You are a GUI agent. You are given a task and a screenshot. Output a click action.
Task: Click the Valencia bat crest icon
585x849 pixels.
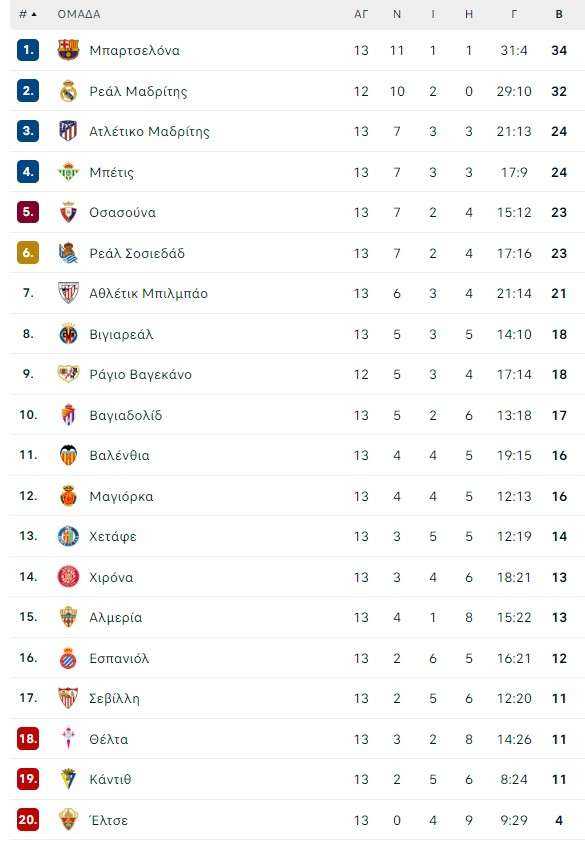click(68, 455)
